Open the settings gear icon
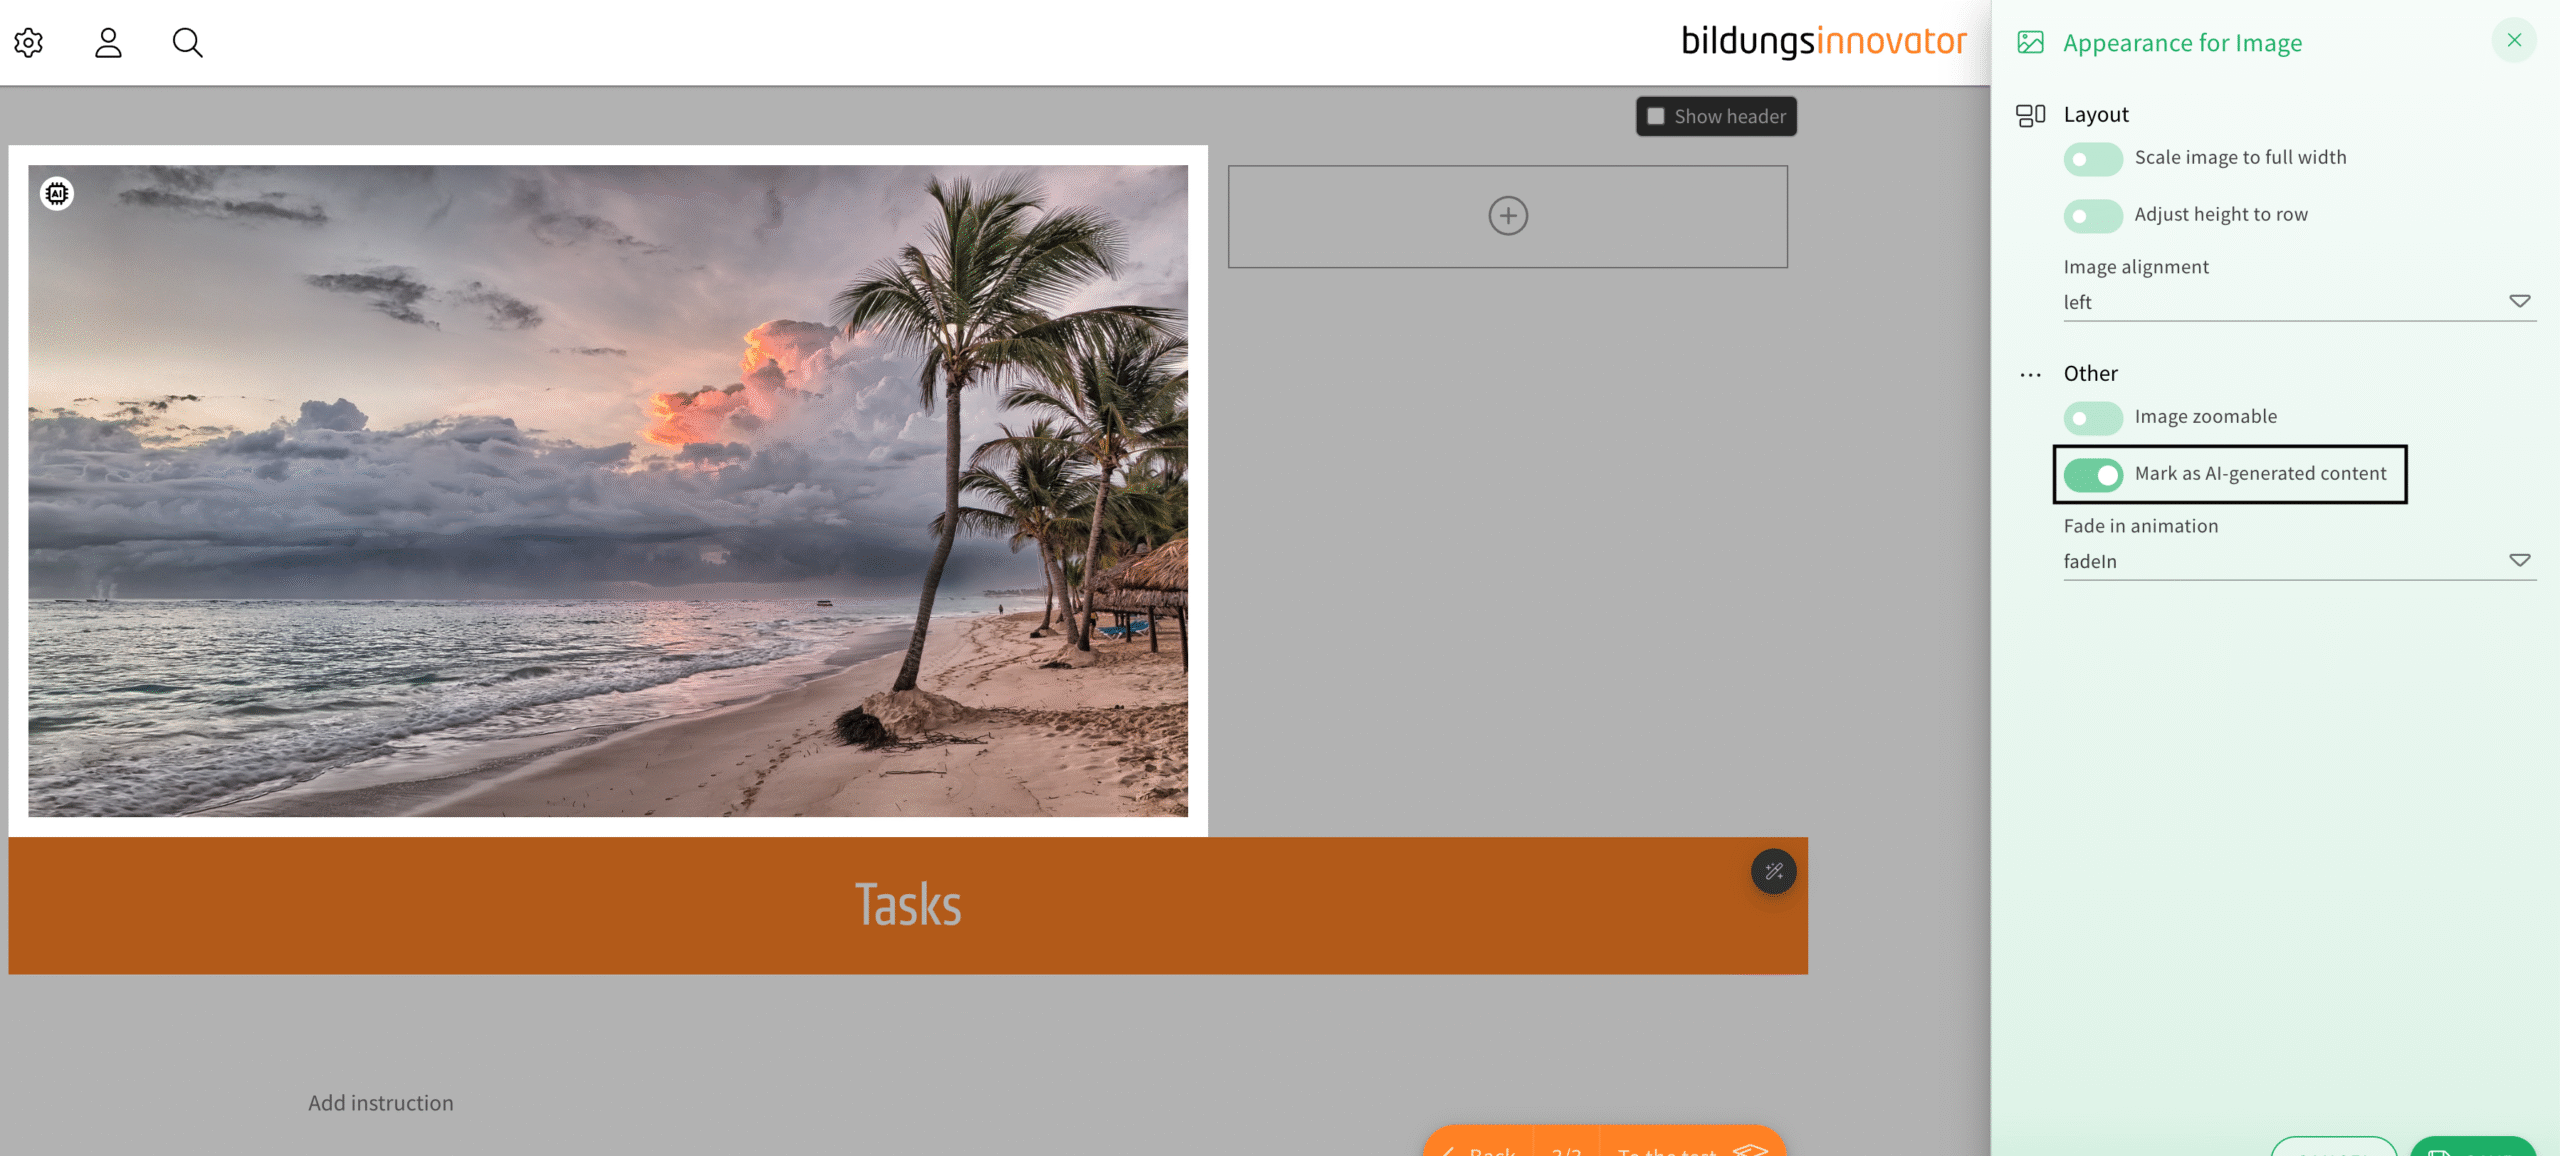The width and height of the screenshot is (2560, 1156). (x=29, y=43)
